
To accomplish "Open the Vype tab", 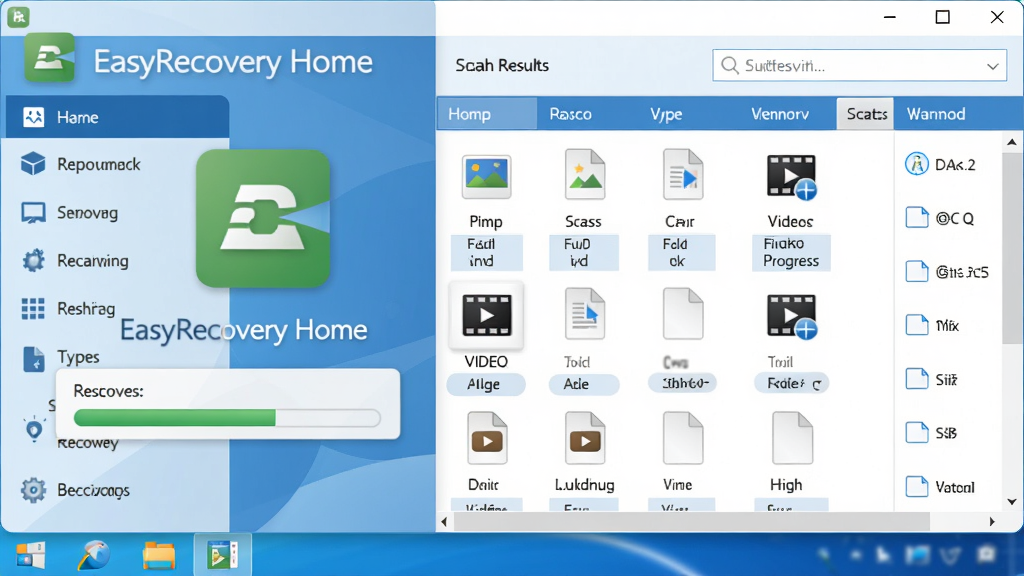I will [x=666, y=114].
